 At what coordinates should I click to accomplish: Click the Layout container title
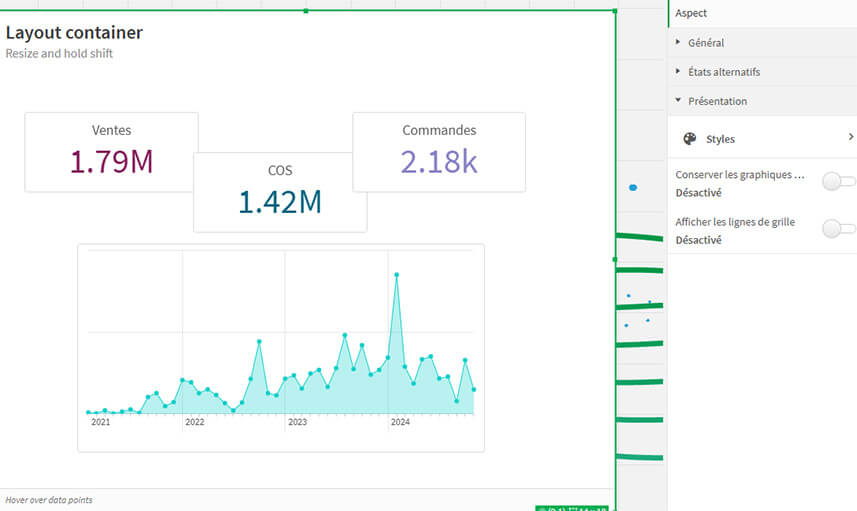pos(74,32)
